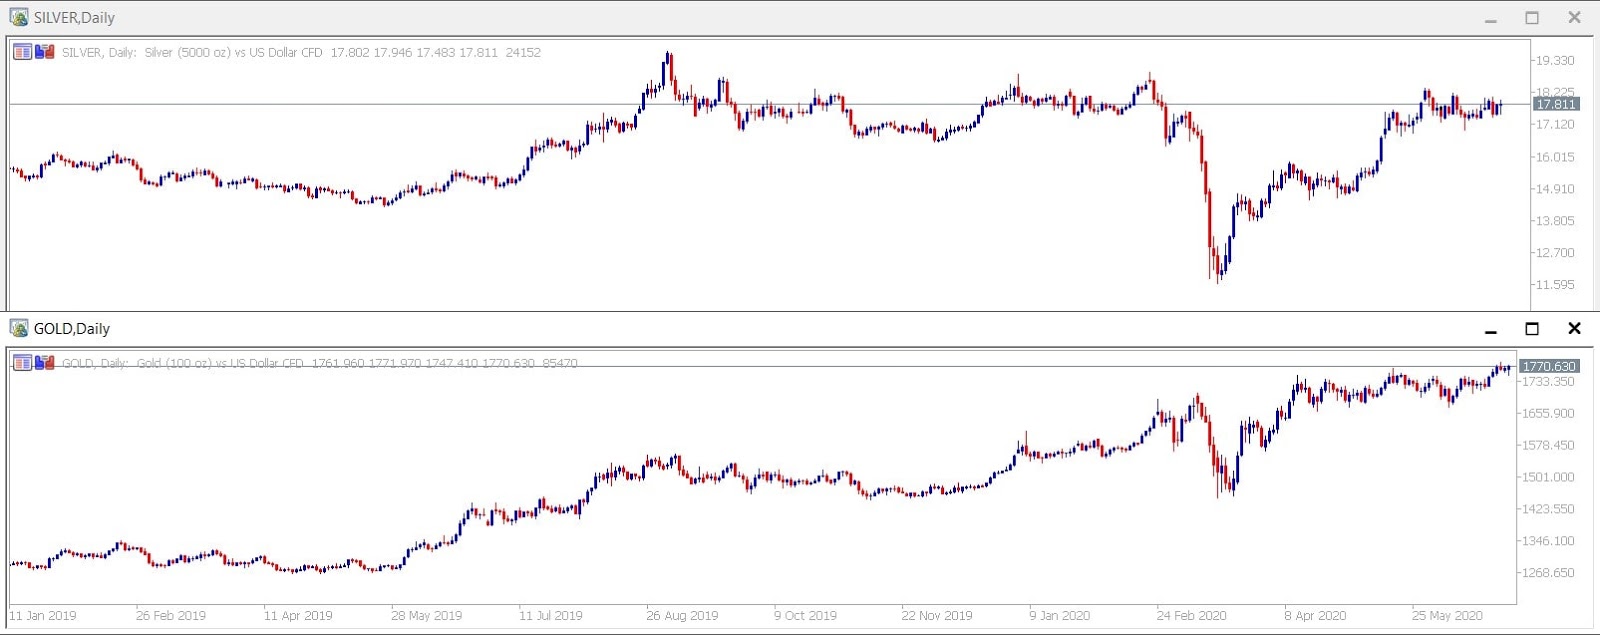Click the 26 Feb 2019 date label
The width and height of the screenshot is (1600, 635).
[x=171, y=616]
